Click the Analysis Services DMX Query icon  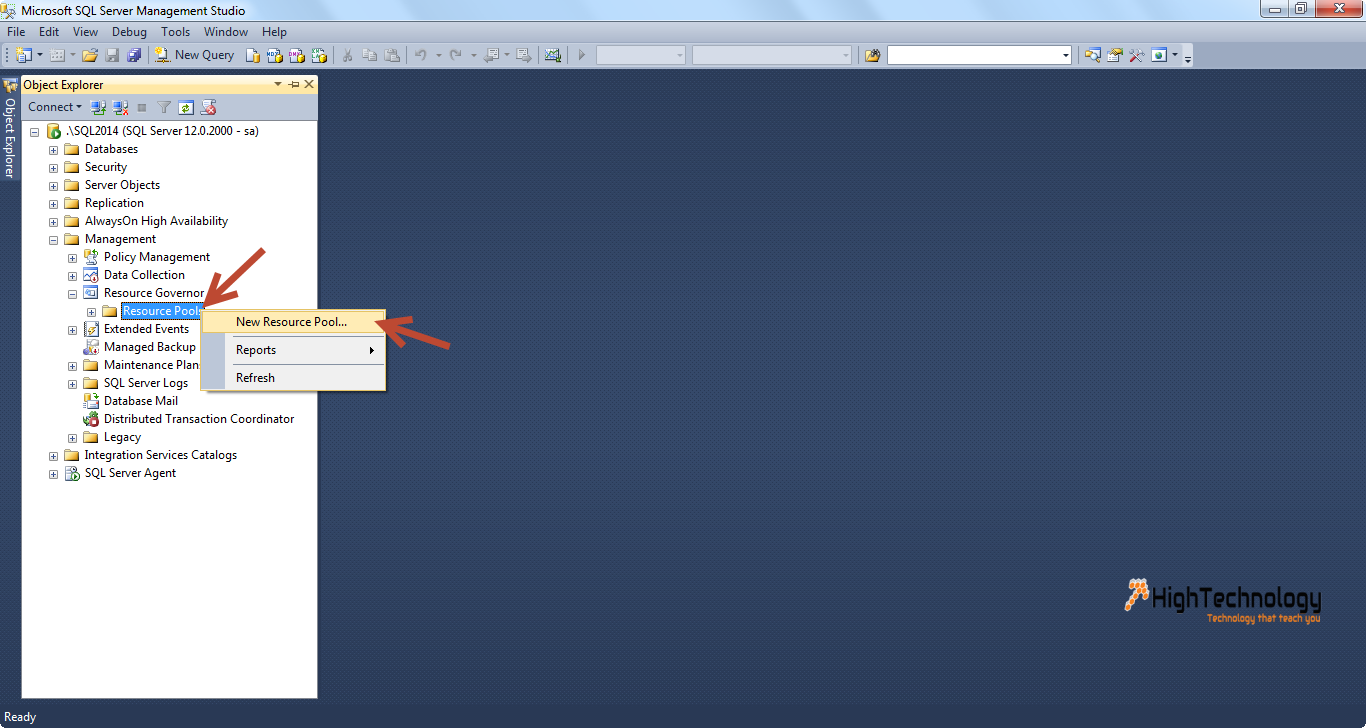[297, 55]
